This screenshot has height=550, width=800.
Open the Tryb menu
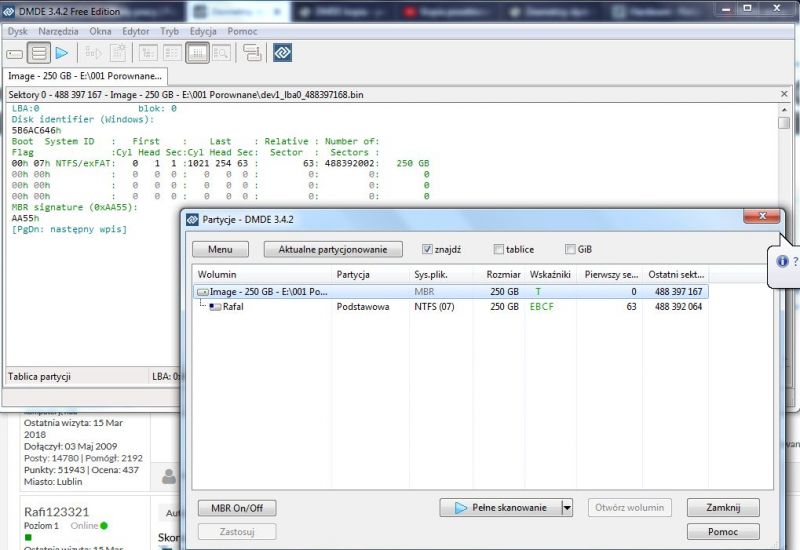point(169,31)
